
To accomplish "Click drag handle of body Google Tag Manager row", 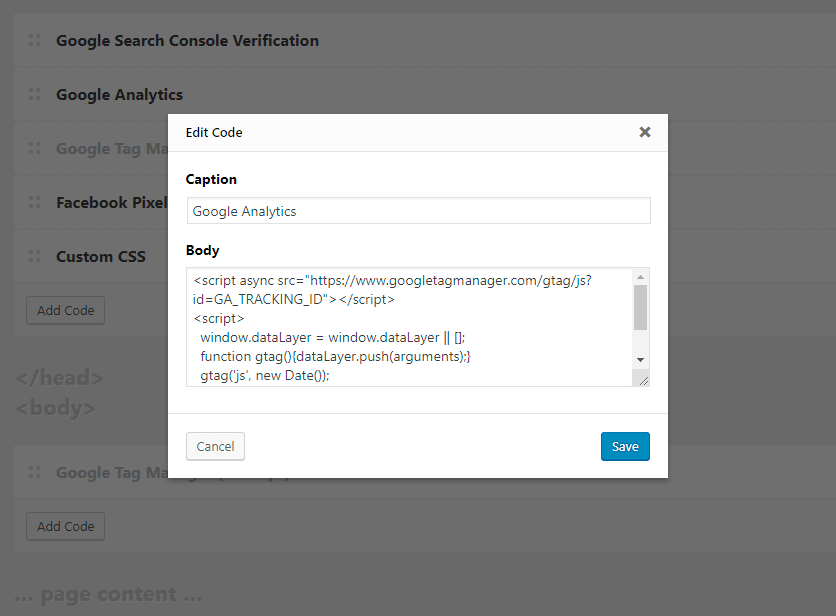I will (x=35, y=472).
